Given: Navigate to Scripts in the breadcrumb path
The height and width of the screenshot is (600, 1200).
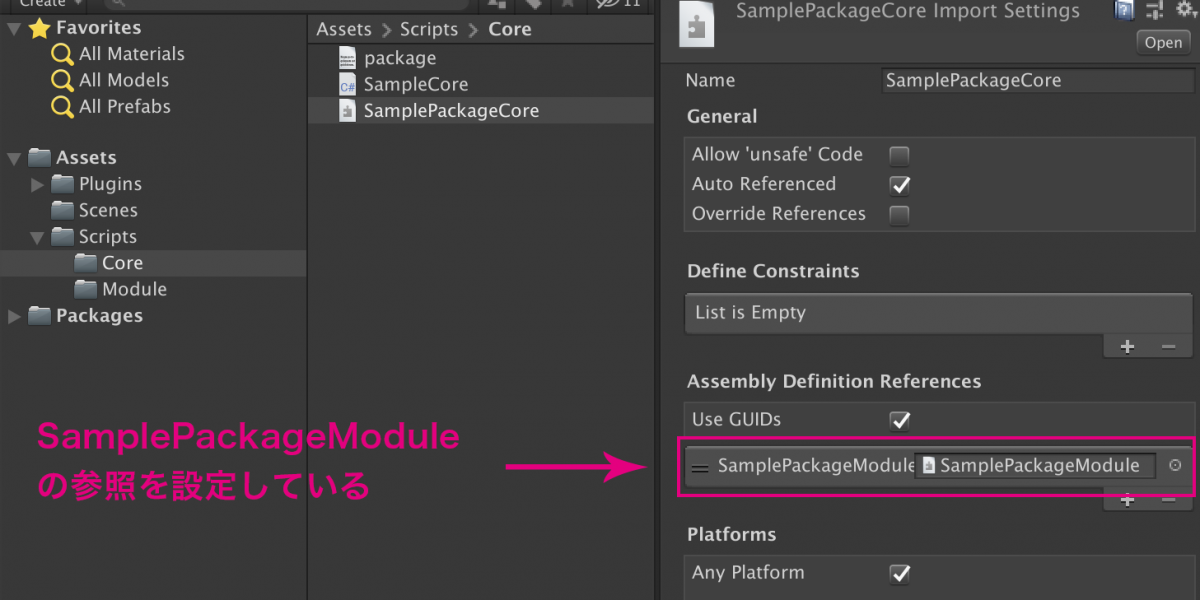Looking at the screenshot, I should [429, 29].
